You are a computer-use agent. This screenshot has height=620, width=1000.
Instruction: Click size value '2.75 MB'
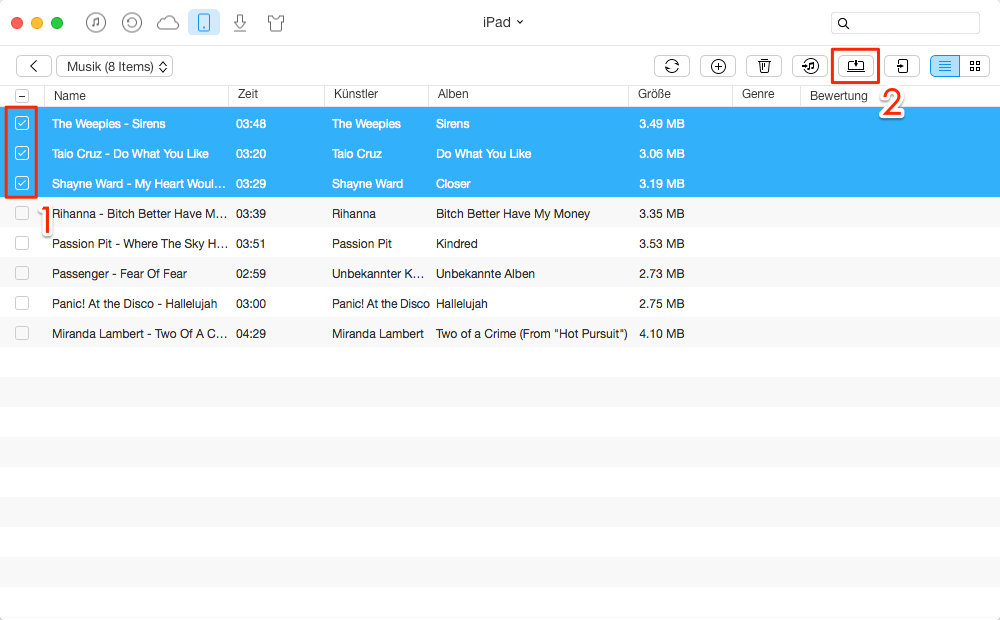pos(661,304)
